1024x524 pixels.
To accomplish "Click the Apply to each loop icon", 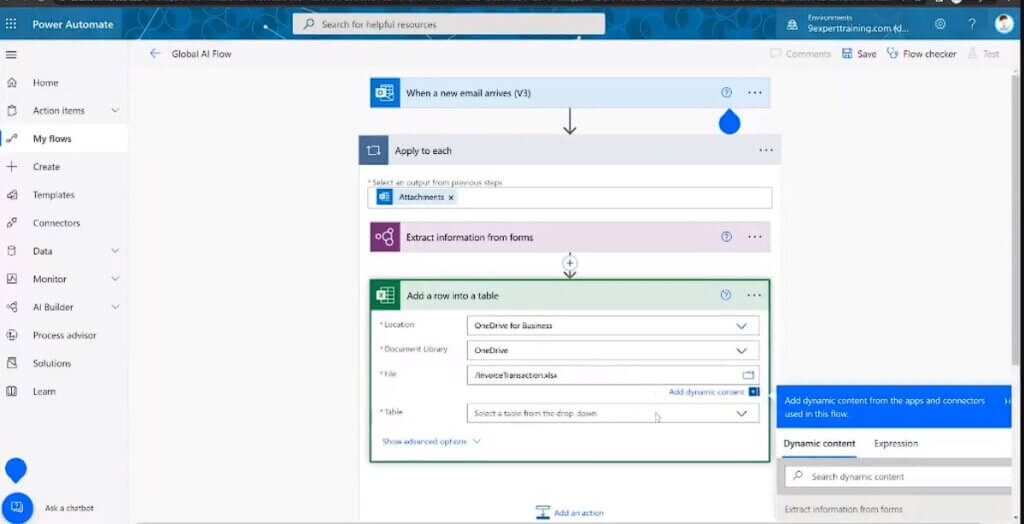I will tap(373, 150).
